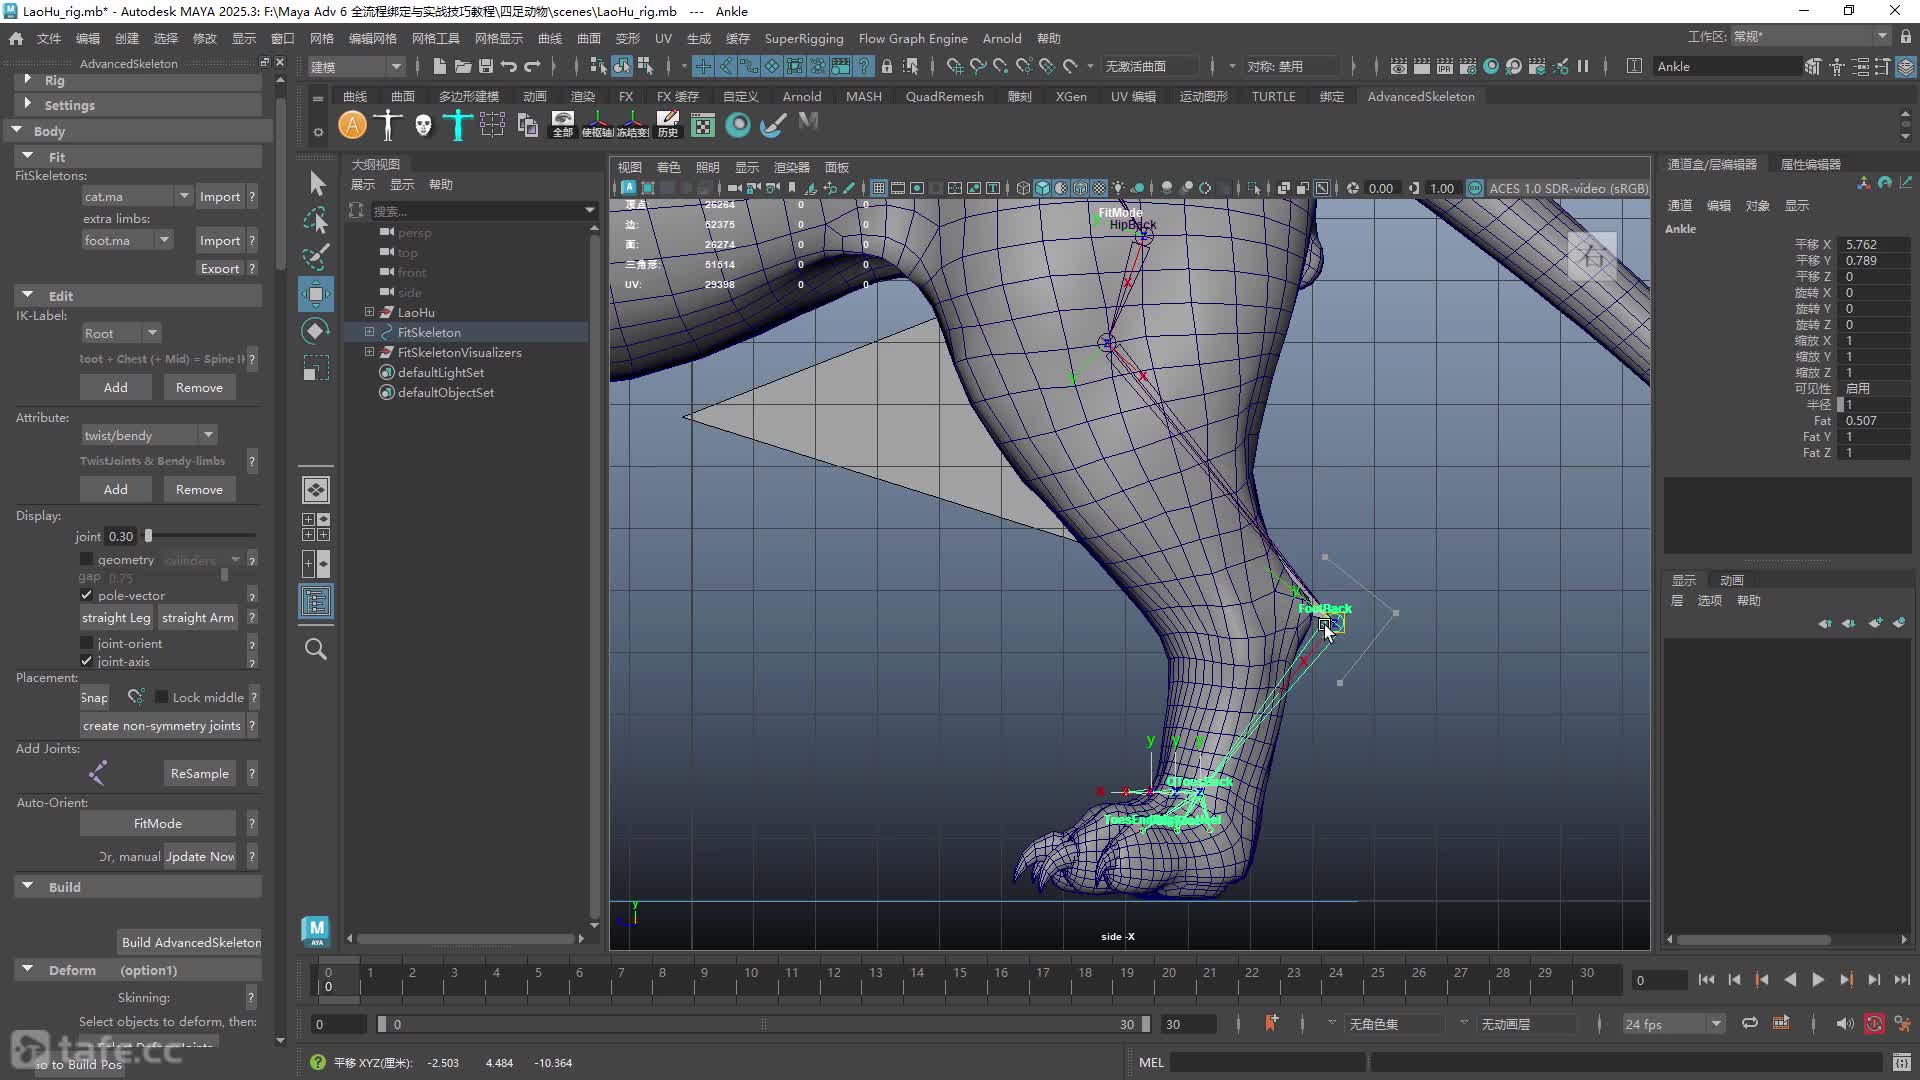This screenshot has height=1080, width=1920.
Task: Enable the joint-orient checkbox
Action: 86,643
